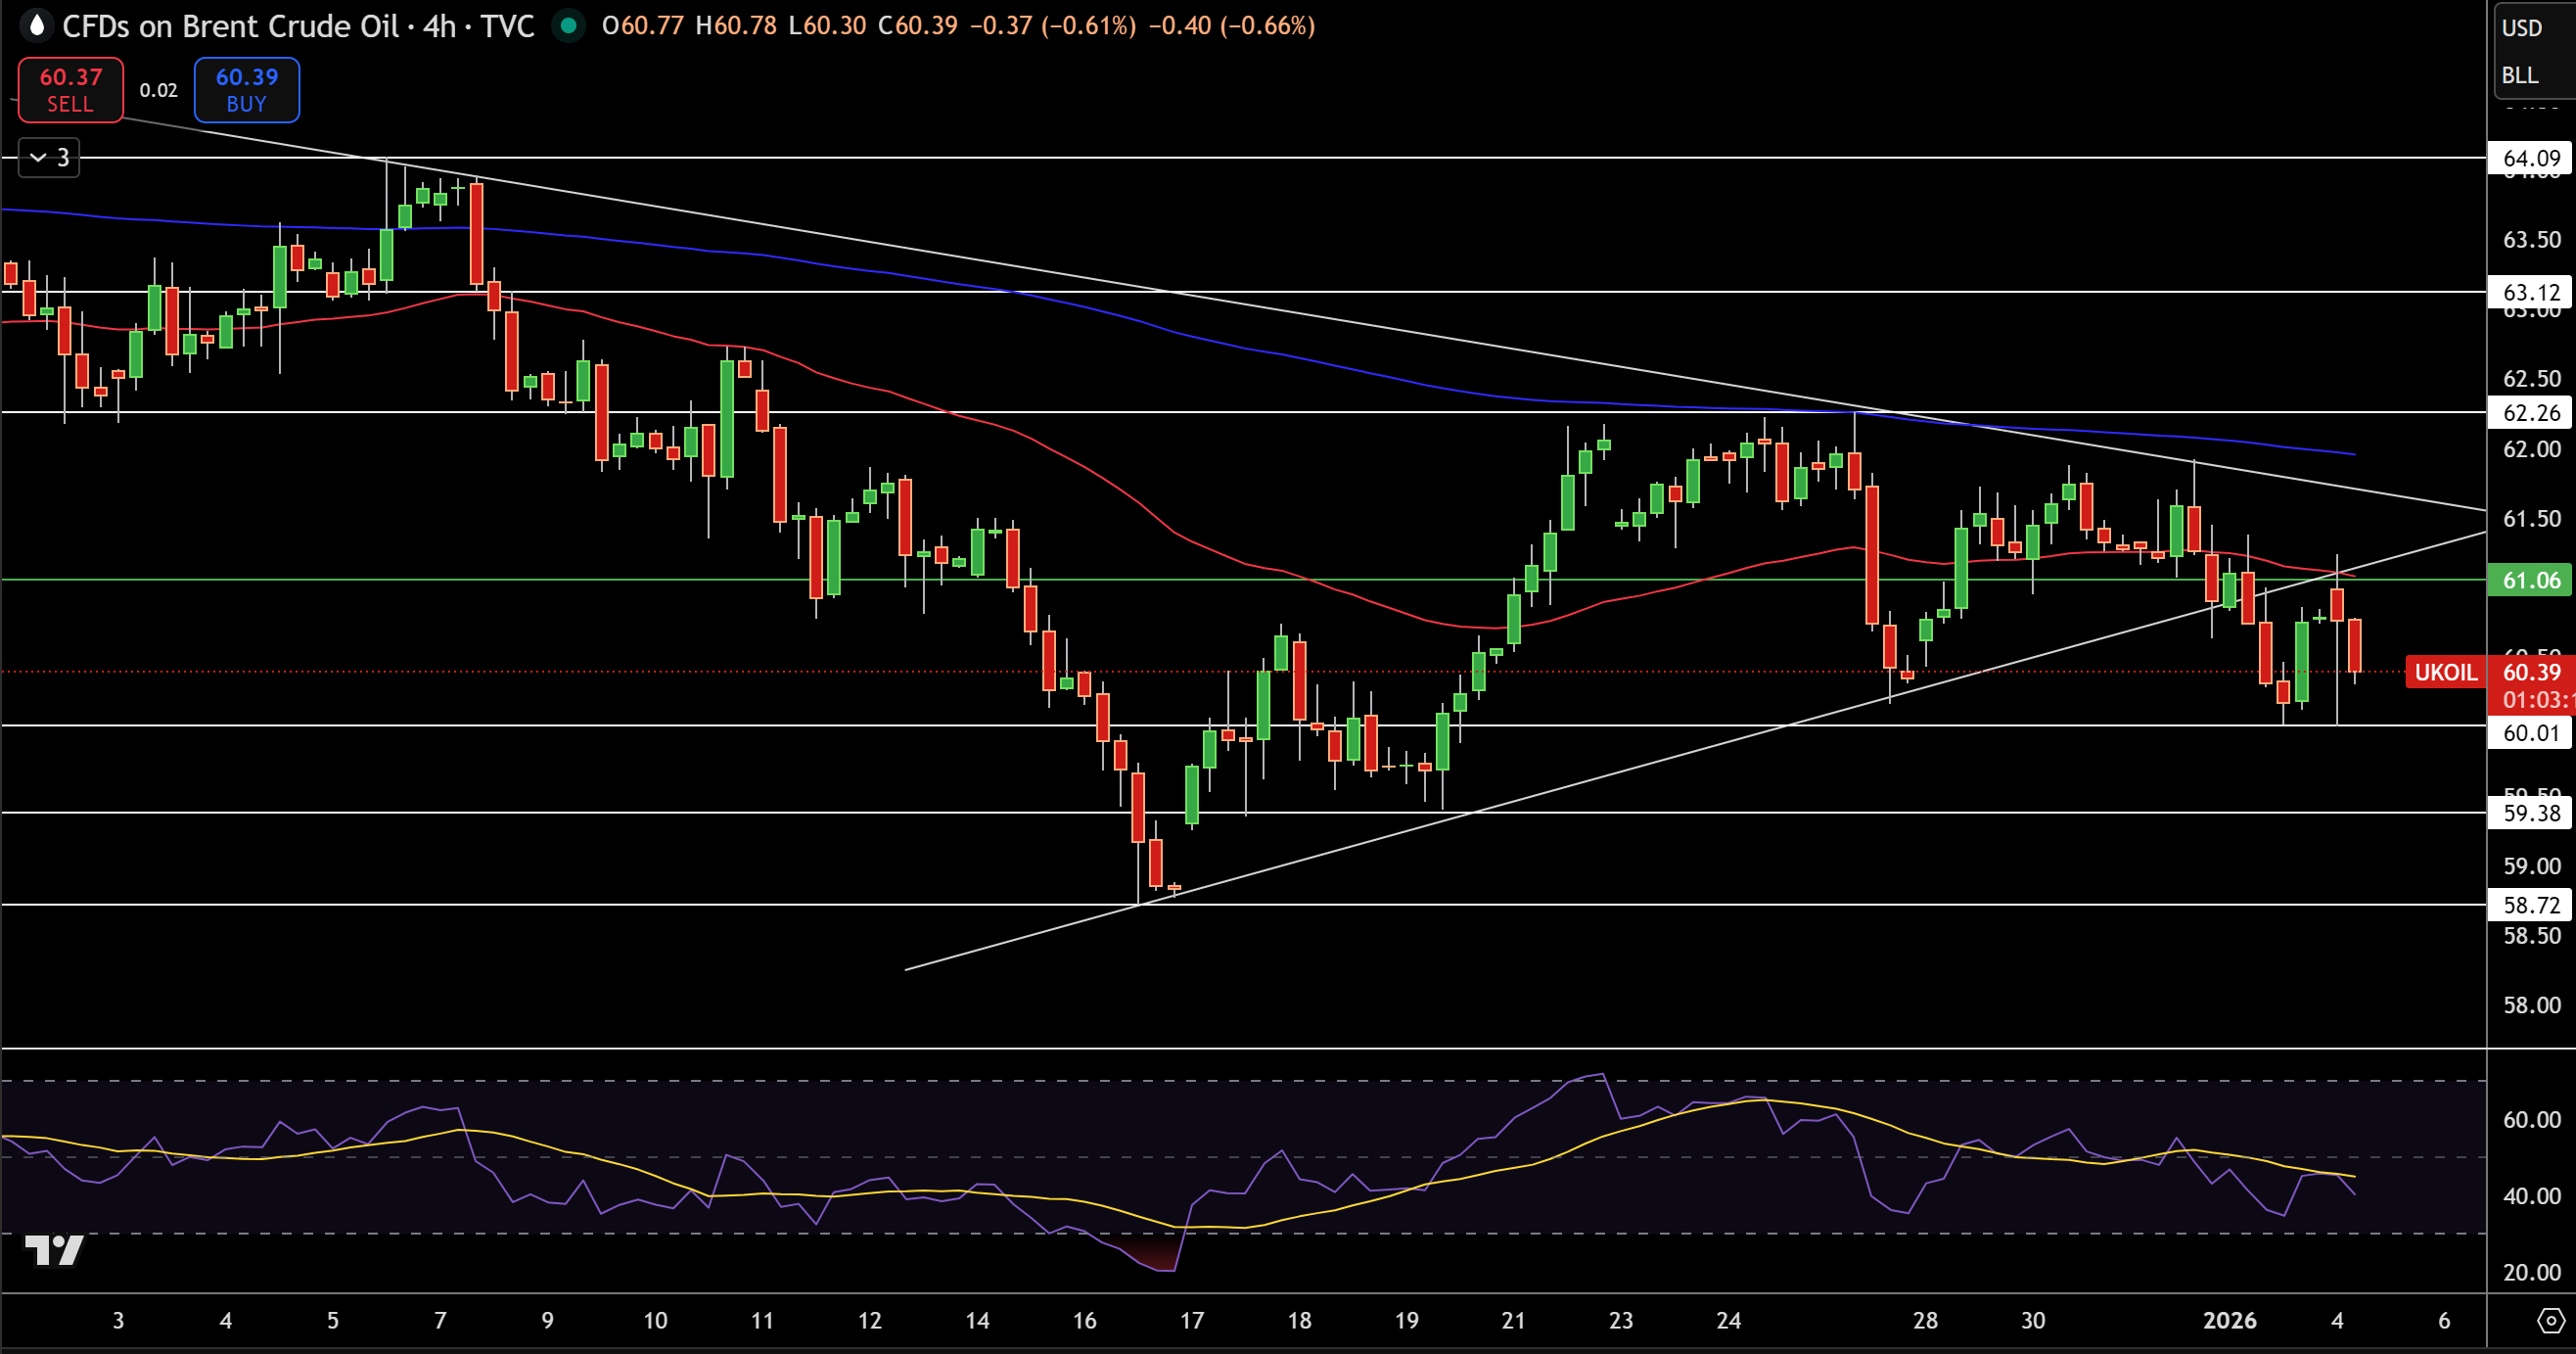Select the 58.72 horizontal line price label

2531,905
